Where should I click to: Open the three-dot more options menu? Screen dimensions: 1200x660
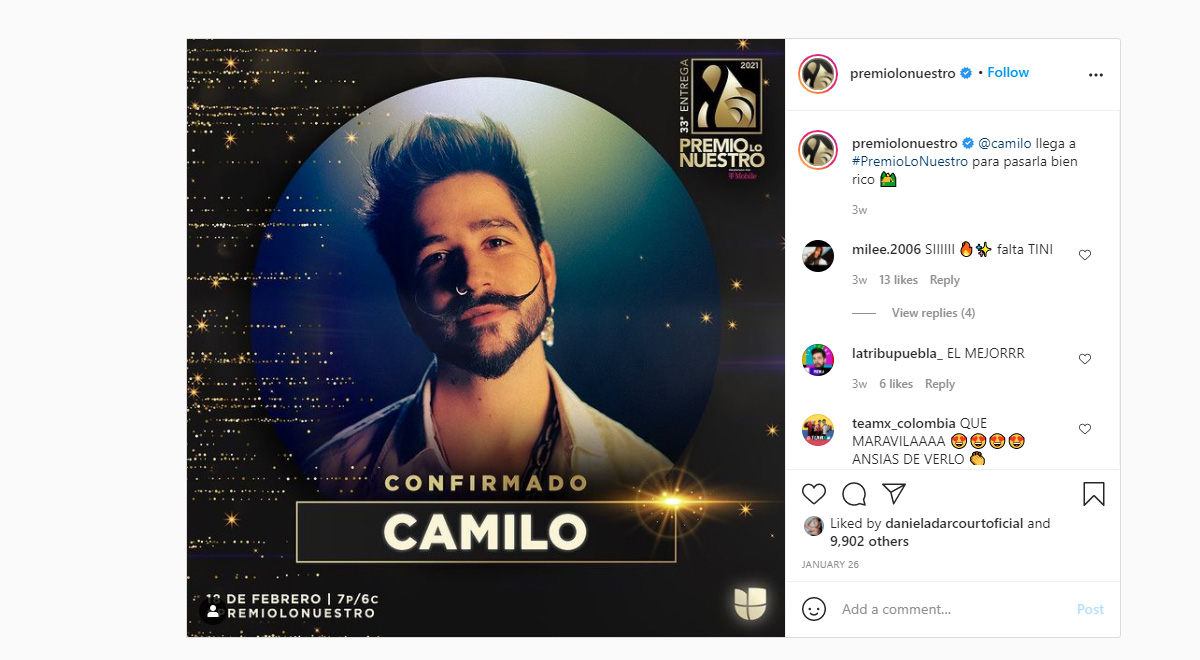click(x=1096, y=74)
